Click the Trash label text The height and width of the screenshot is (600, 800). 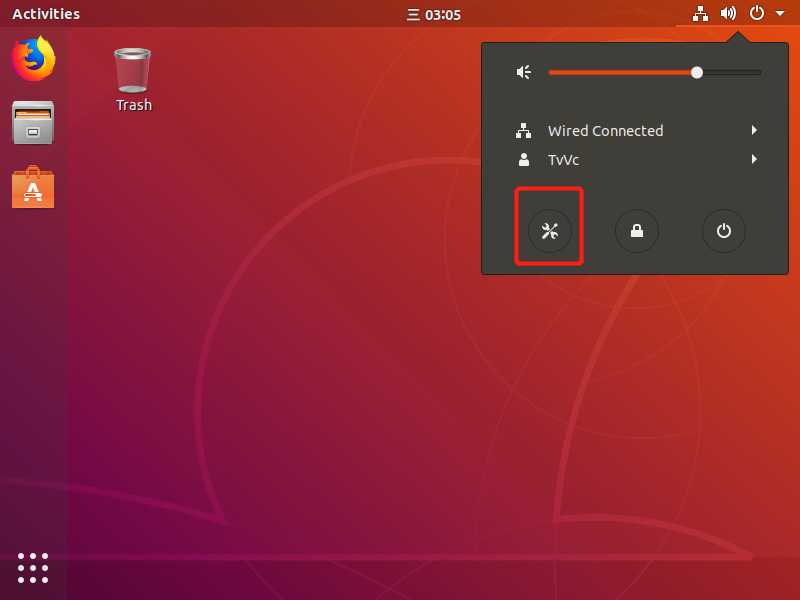click(134, 105)
